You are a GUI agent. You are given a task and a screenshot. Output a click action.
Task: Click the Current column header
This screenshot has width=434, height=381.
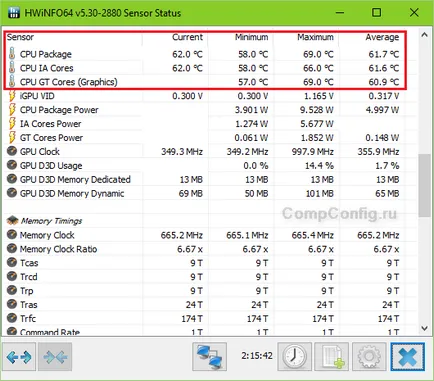(x=187, y=37)
